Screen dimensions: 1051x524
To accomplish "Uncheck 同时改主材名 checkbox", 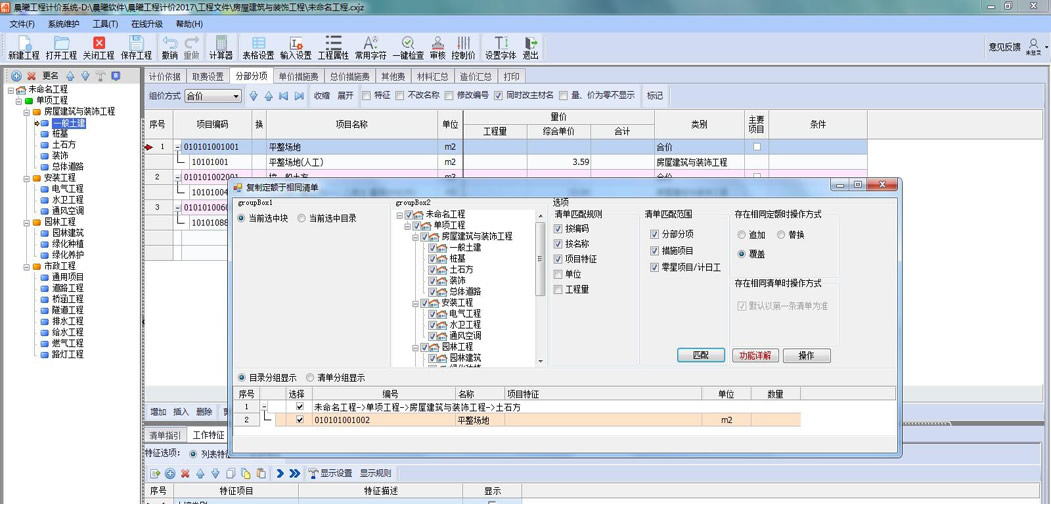I will (x=498, y=96).
